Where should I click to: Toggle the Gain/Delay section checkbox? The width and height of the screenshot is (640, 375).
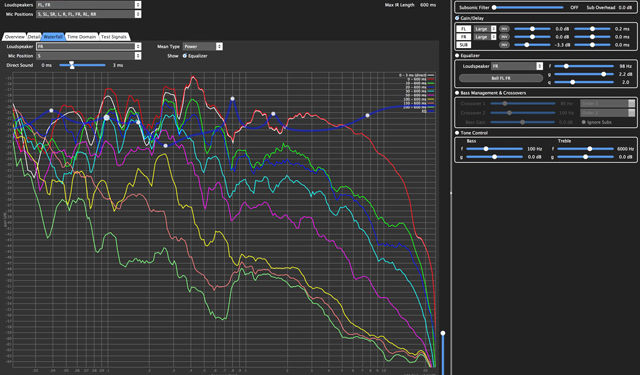pos(457,18)
